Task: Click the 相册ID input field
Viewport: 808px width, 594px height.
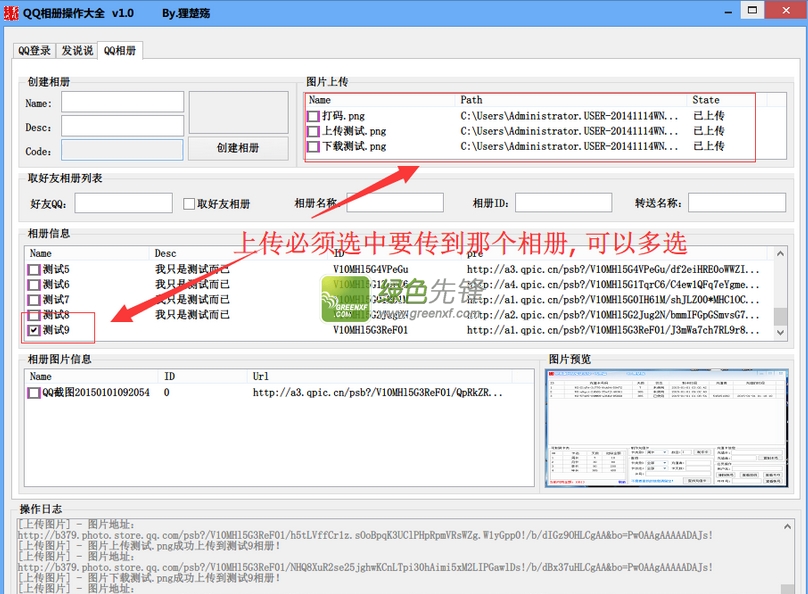Action: tap(564, 202)
